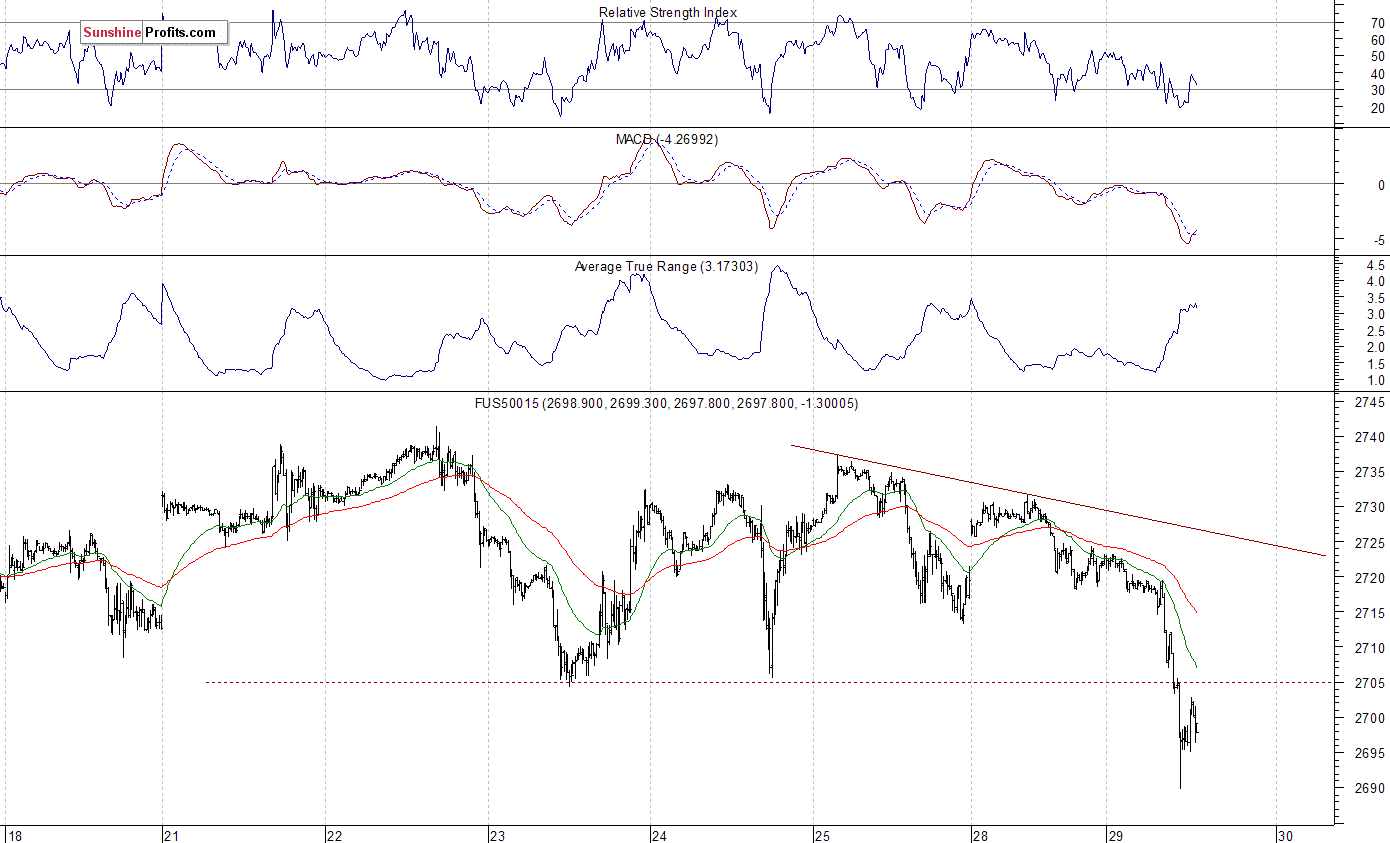Click RSI axis value 30
The width and height of the screenshot is (1390, 843).
(1377, 91)
